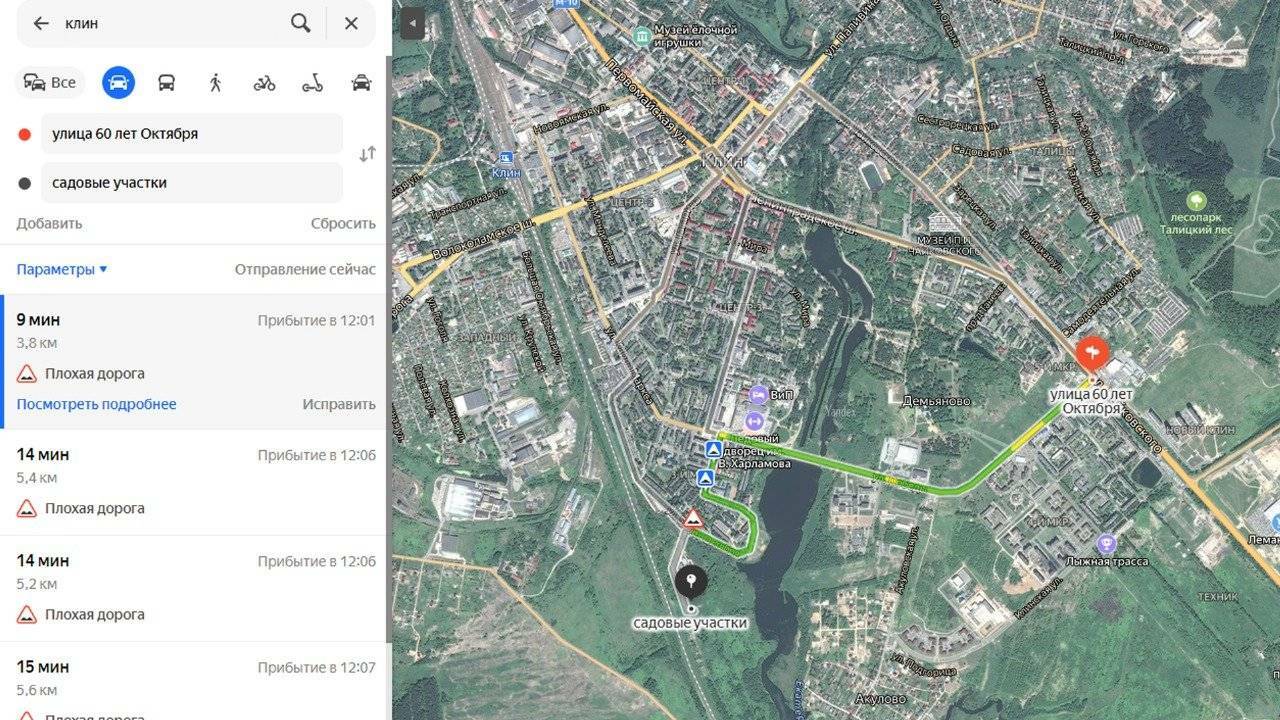The width and height of the screenshot is (1280, 720).
Task: Click the 'Акулово' label on the map
Action: pos(882,699)
